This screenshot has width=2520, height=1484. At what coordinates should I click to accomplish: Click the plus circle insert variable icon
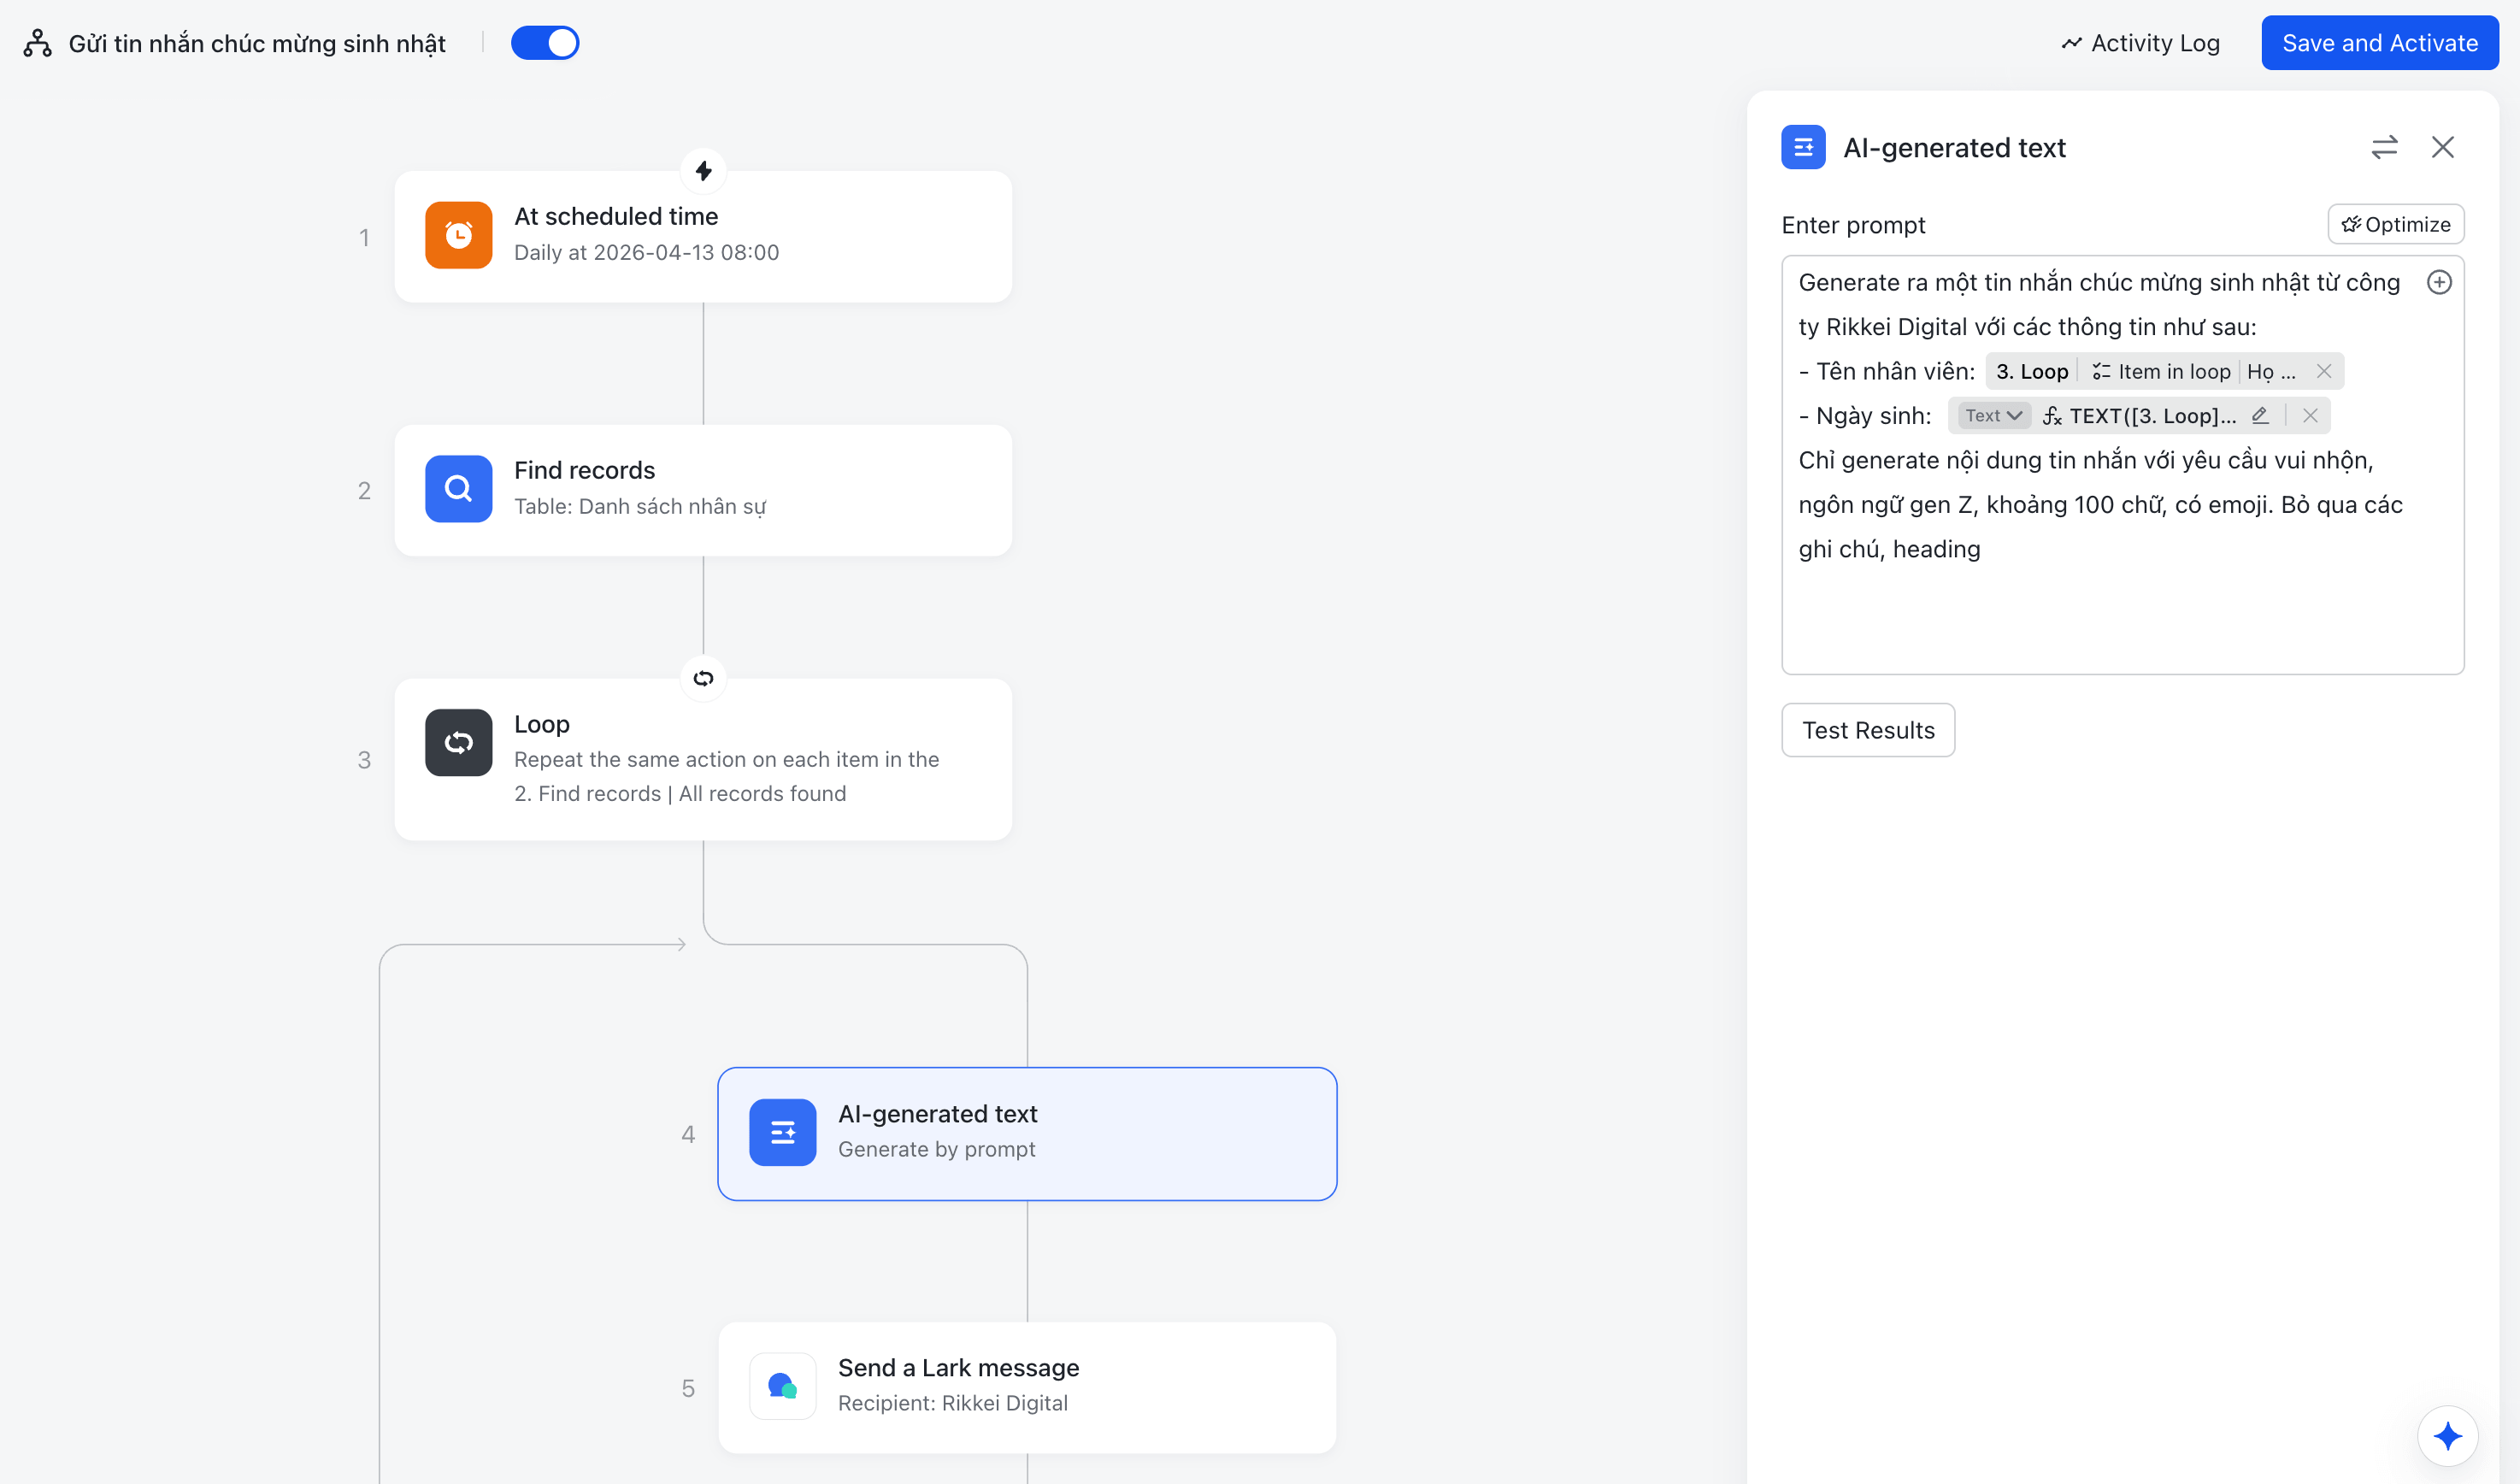click(x=2440, y=282)
